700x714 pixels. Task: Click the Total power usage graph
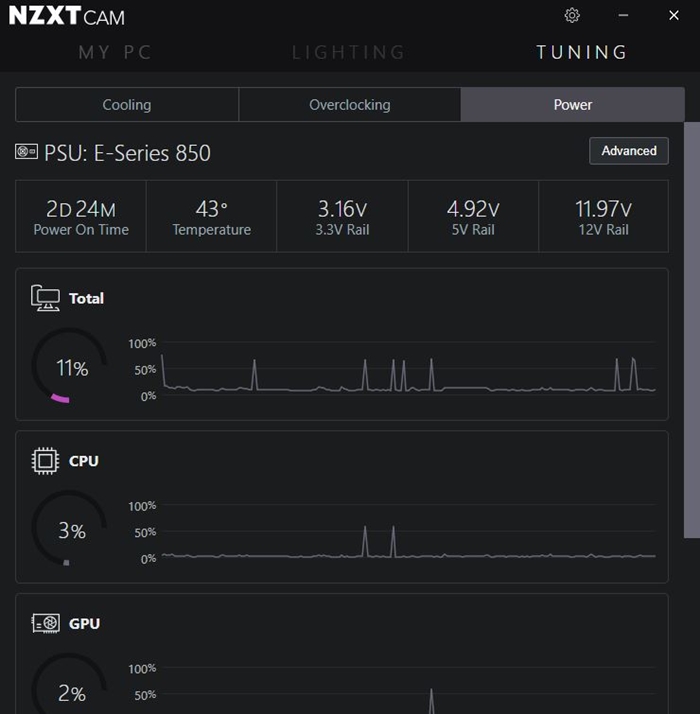[x=409, y=370]
